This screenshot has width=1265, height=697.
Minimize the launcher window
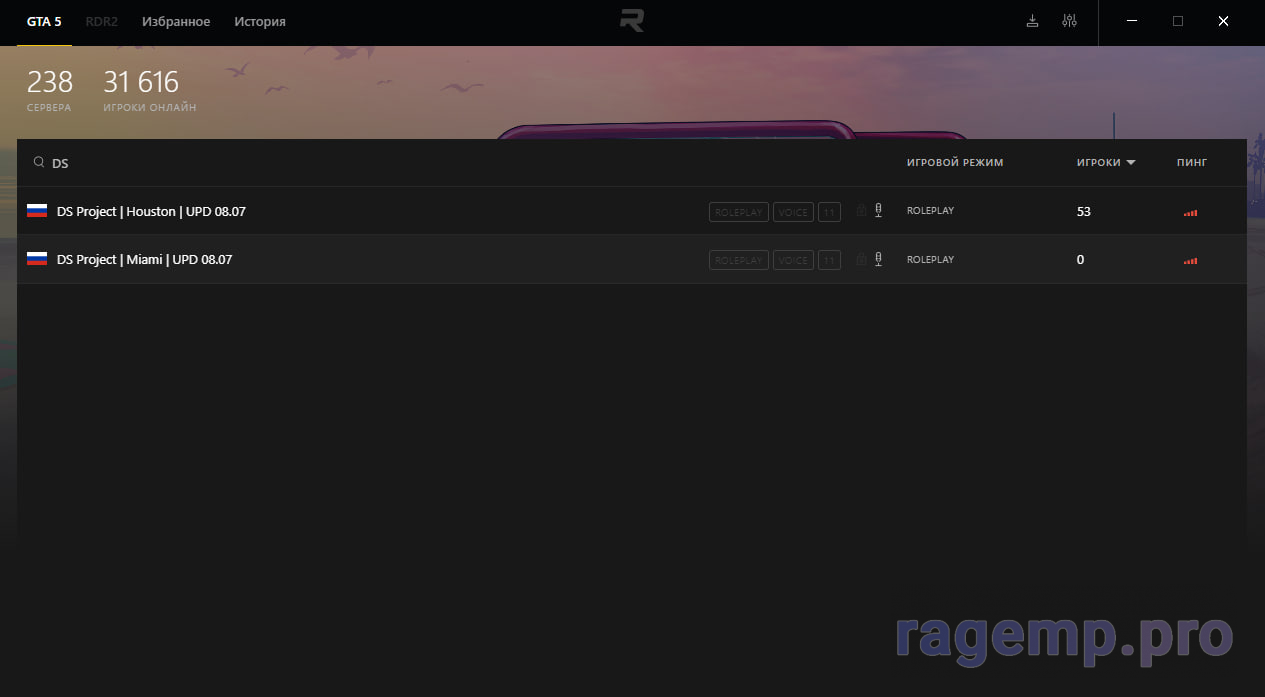(1132, 21)
